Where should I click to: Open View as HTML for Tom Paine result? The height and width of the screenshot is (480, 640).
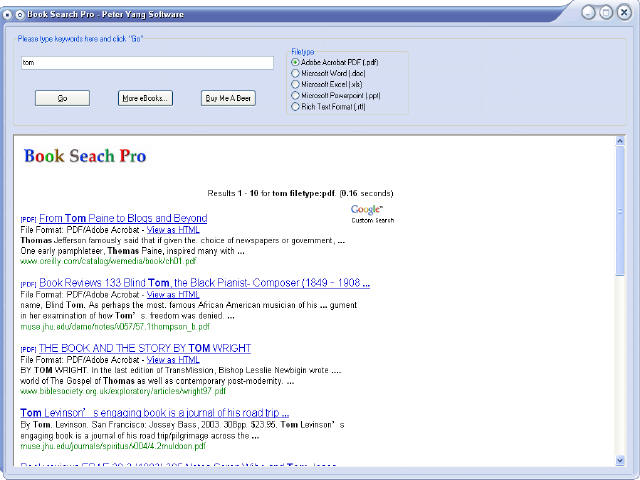[173, 230]
